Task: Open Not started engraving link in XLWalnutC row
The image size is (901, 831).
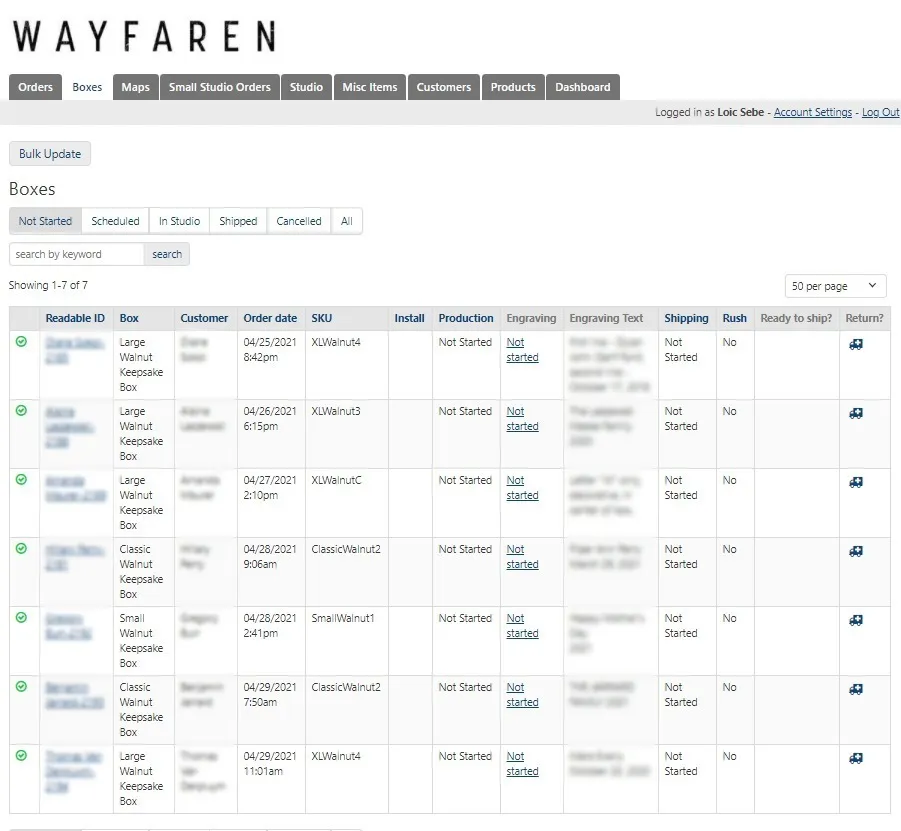Action: [522, 487]
